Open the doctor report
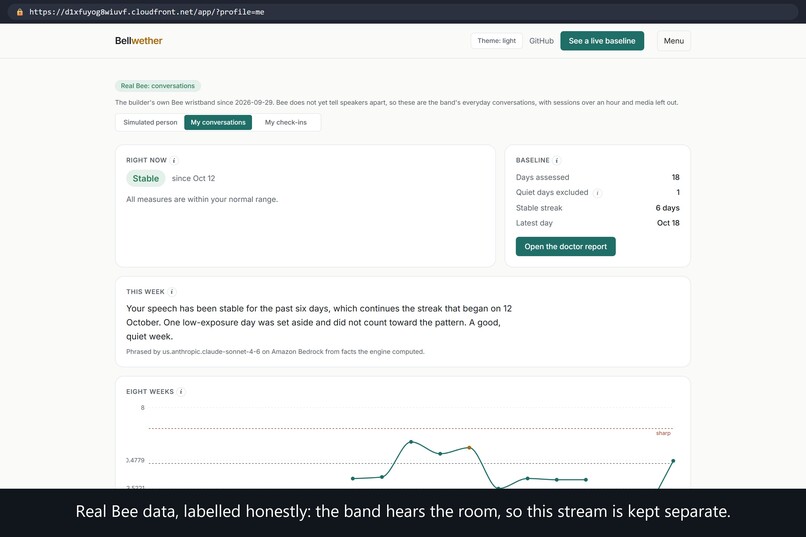Image resolution: width=806 pixels, height=537 pixels. [x=565, y=247]
